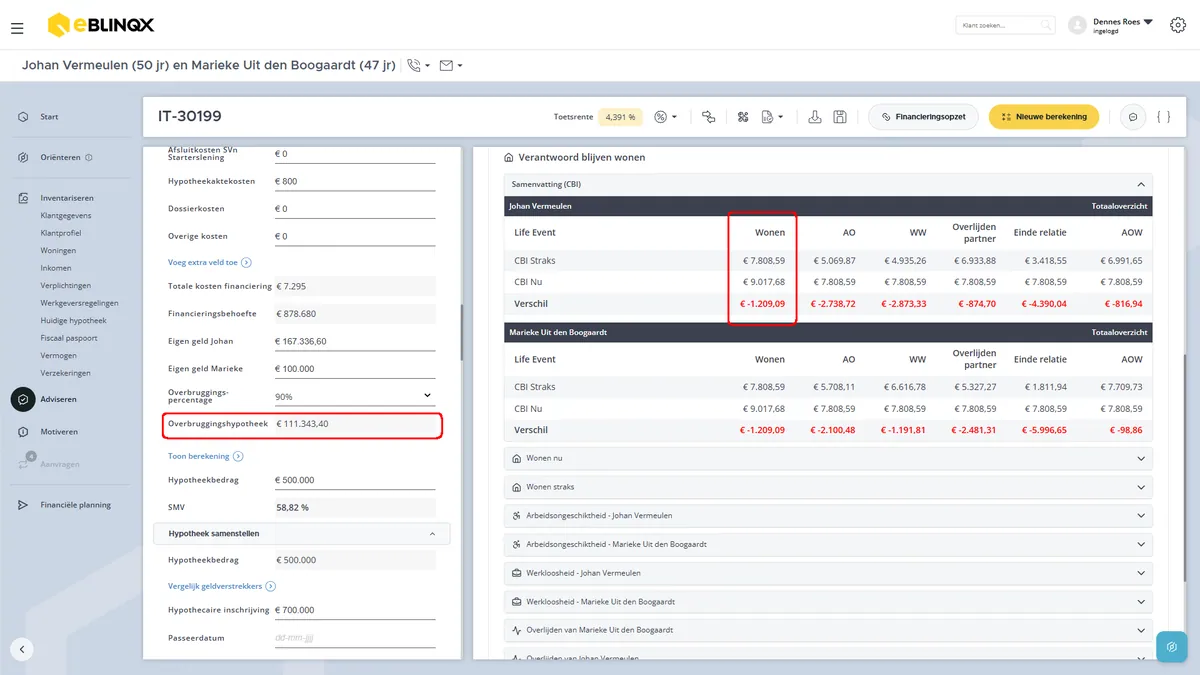This screenshot has height=675, width=1200.
Task: Open Klantgegevens in the sidebar
Action: [66, 215]
